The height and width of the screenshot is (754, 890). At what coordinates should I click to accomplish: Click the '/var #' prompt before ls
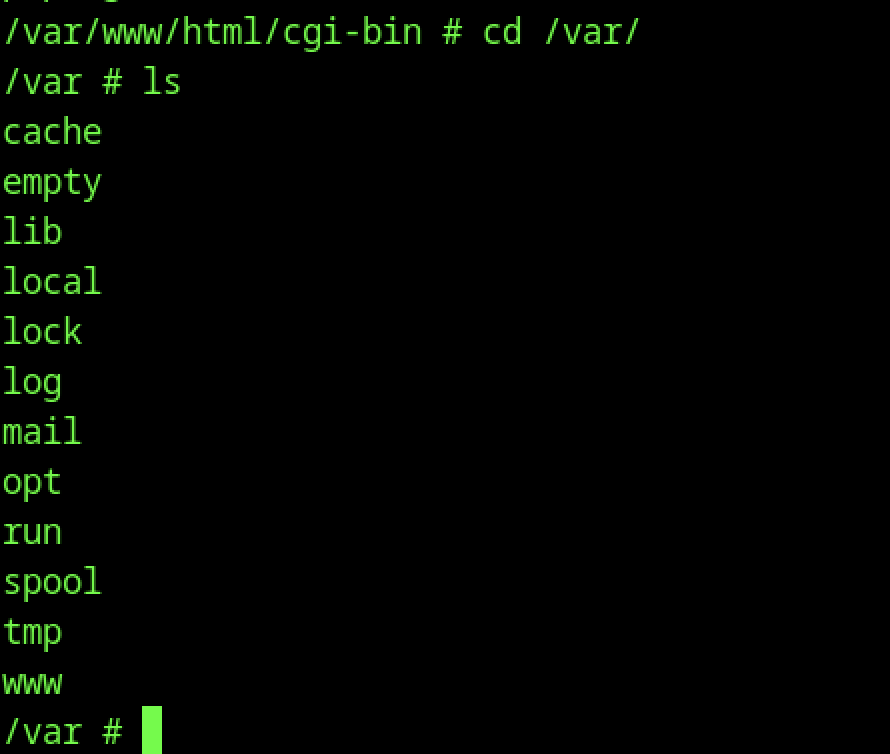[x=62, y=82]
